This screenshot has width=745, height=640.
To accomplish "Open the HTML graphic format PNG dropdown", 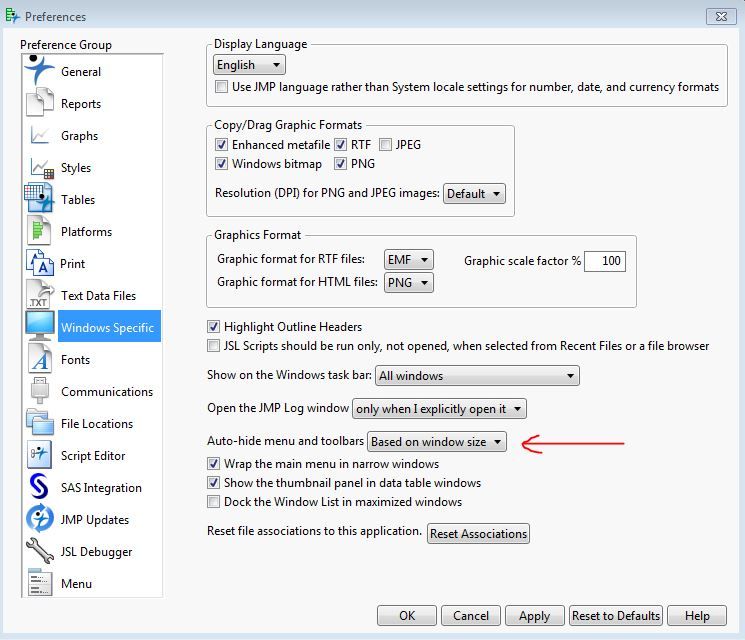I will pos(409,283).
